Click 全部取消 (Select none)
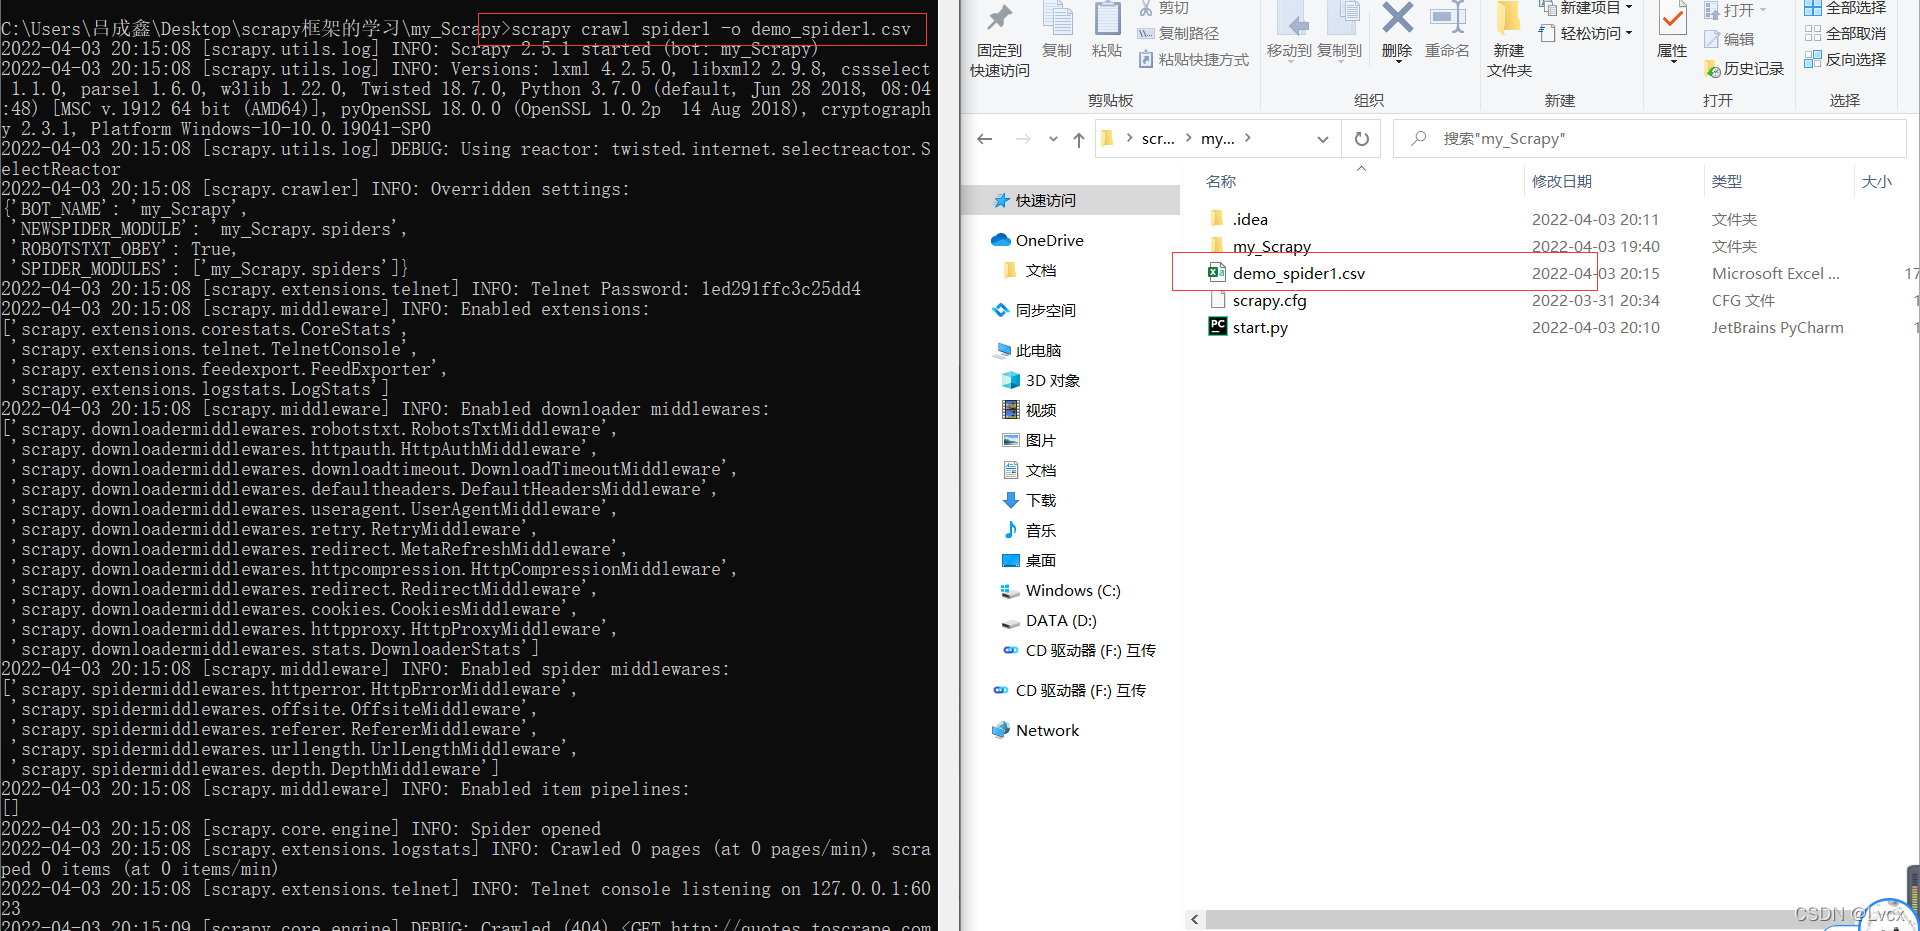The height and width of the screenshot is (931, 1920). (x=1845, y=33)
